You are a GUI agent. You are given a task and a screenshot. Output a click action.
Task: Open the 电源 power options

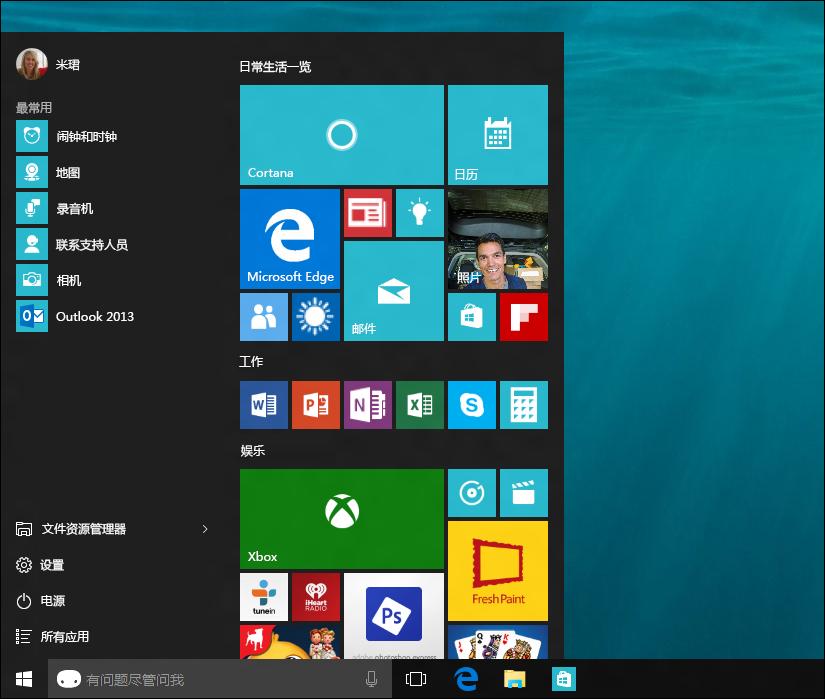click(x=40, y=601)
